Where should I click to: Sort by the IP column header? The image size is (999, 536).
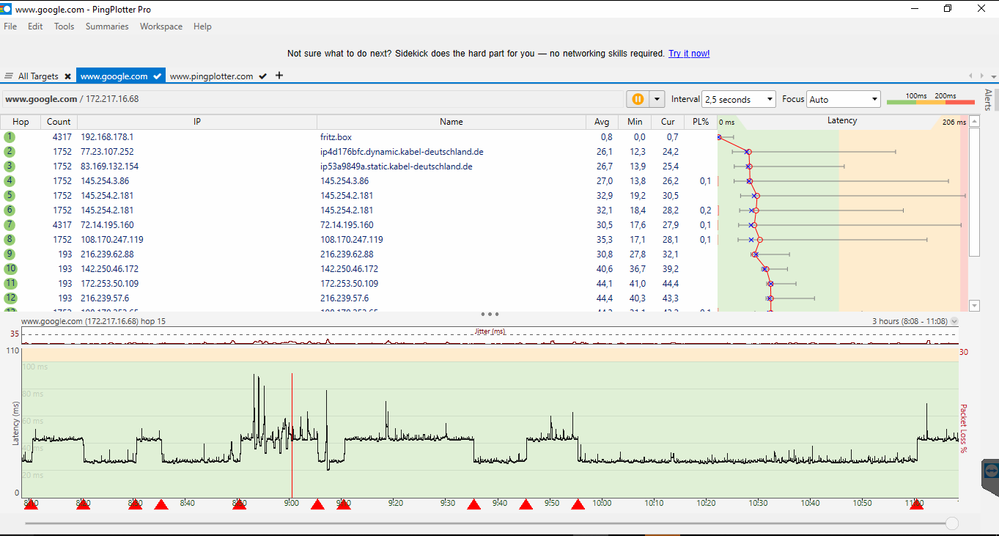(x=197, y=122)
